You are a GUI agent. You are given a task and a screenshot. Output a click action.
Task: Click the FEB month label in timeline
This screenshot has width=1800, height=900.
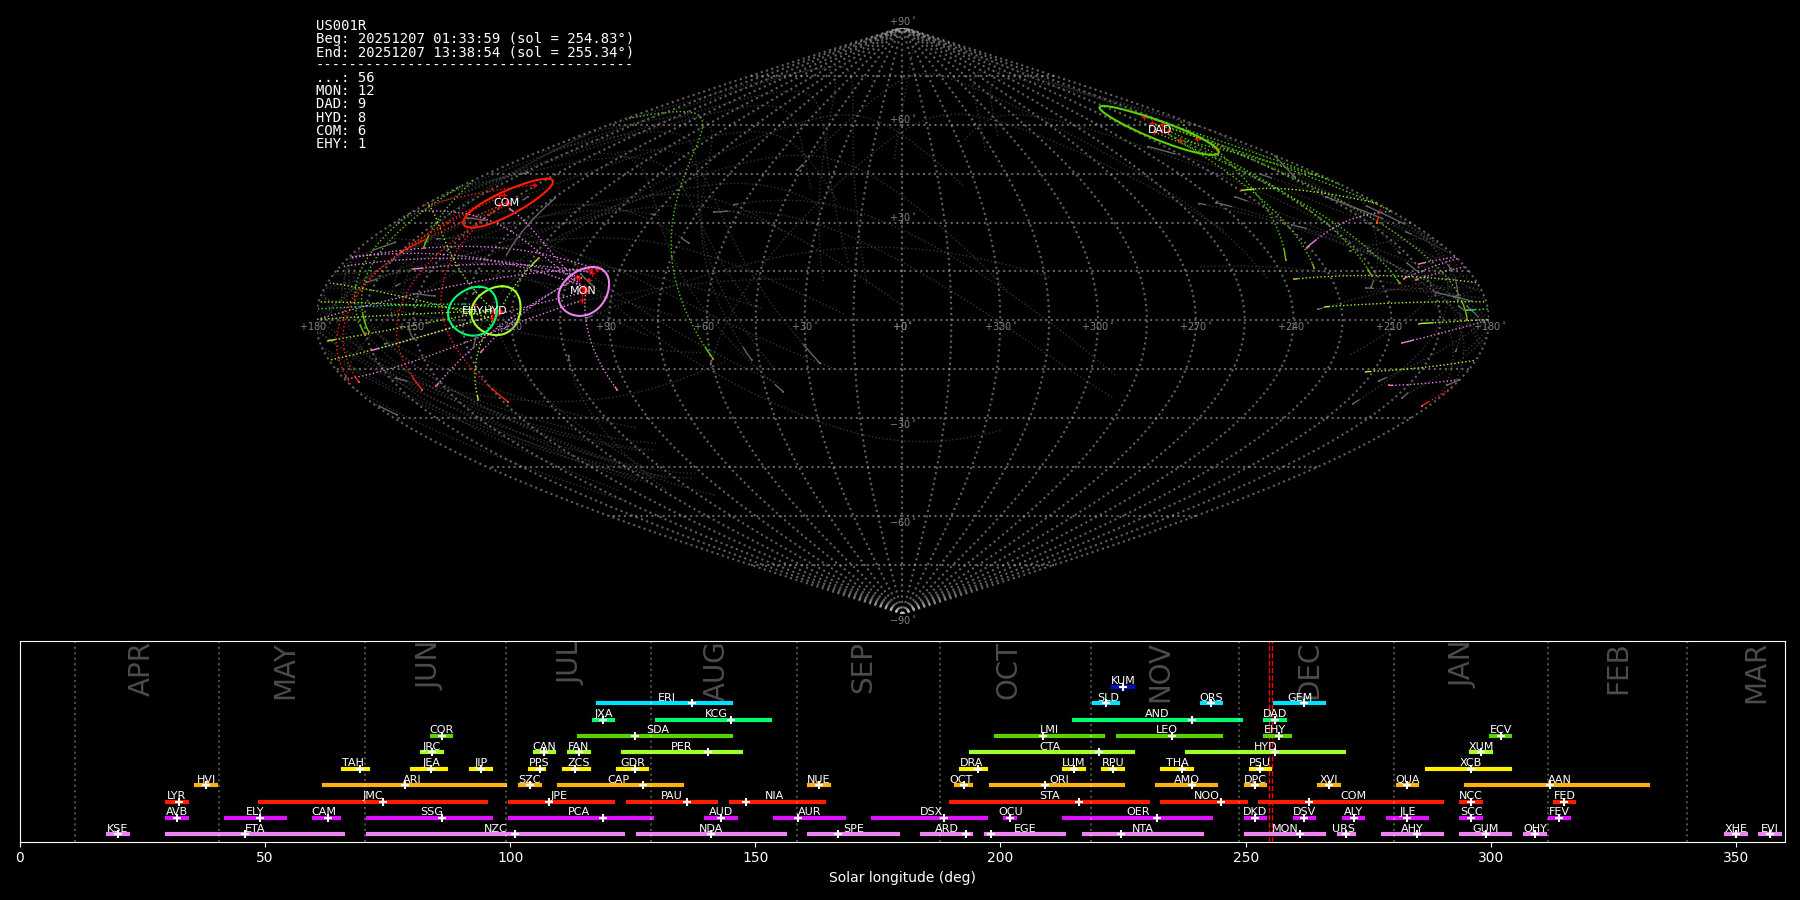1618,671
